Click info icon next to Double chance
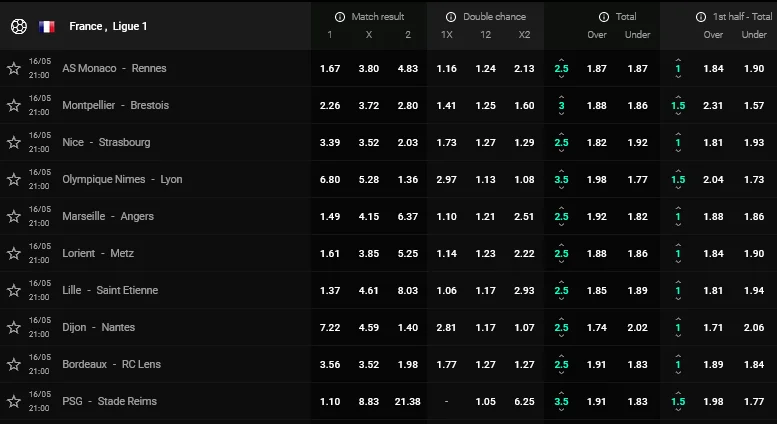Screen dimensions: 777x424 tap(452, 17)
